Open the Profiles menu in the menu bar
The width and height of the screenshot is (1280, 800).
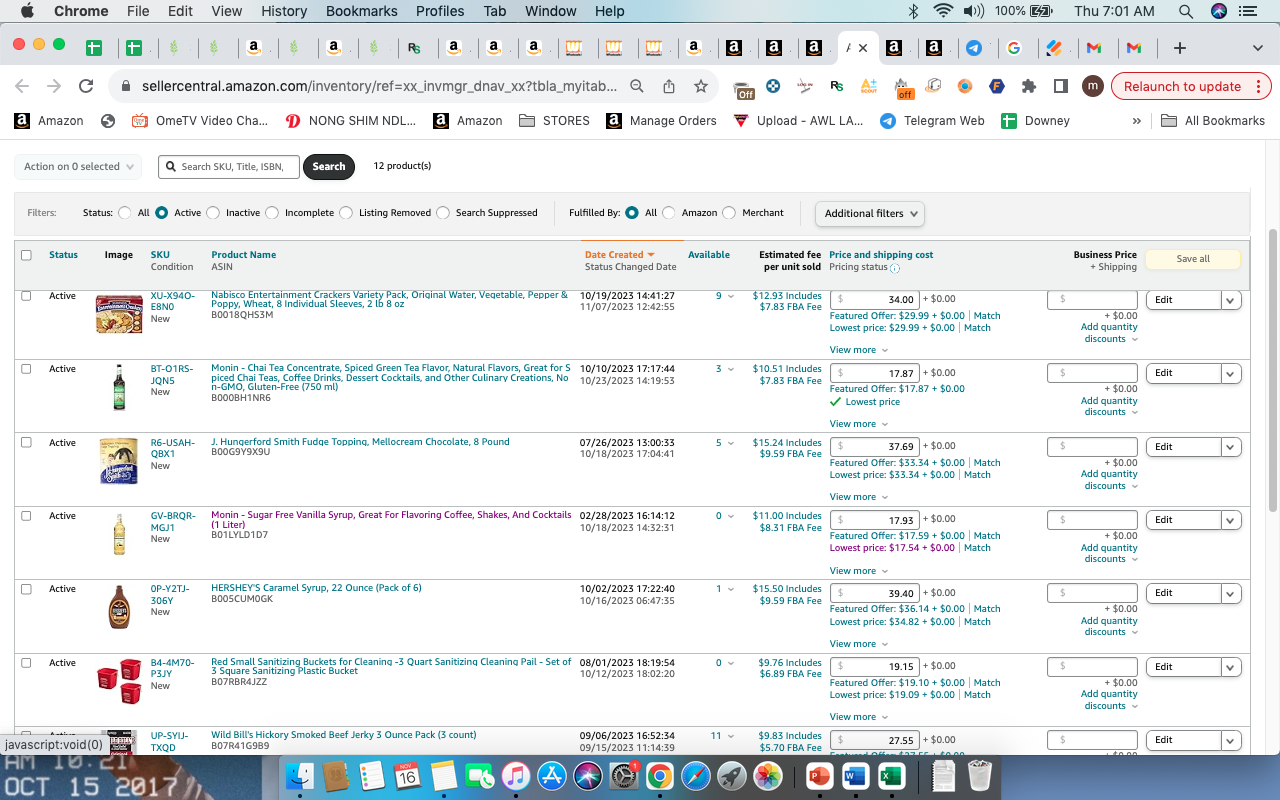(x=440, y=11)
